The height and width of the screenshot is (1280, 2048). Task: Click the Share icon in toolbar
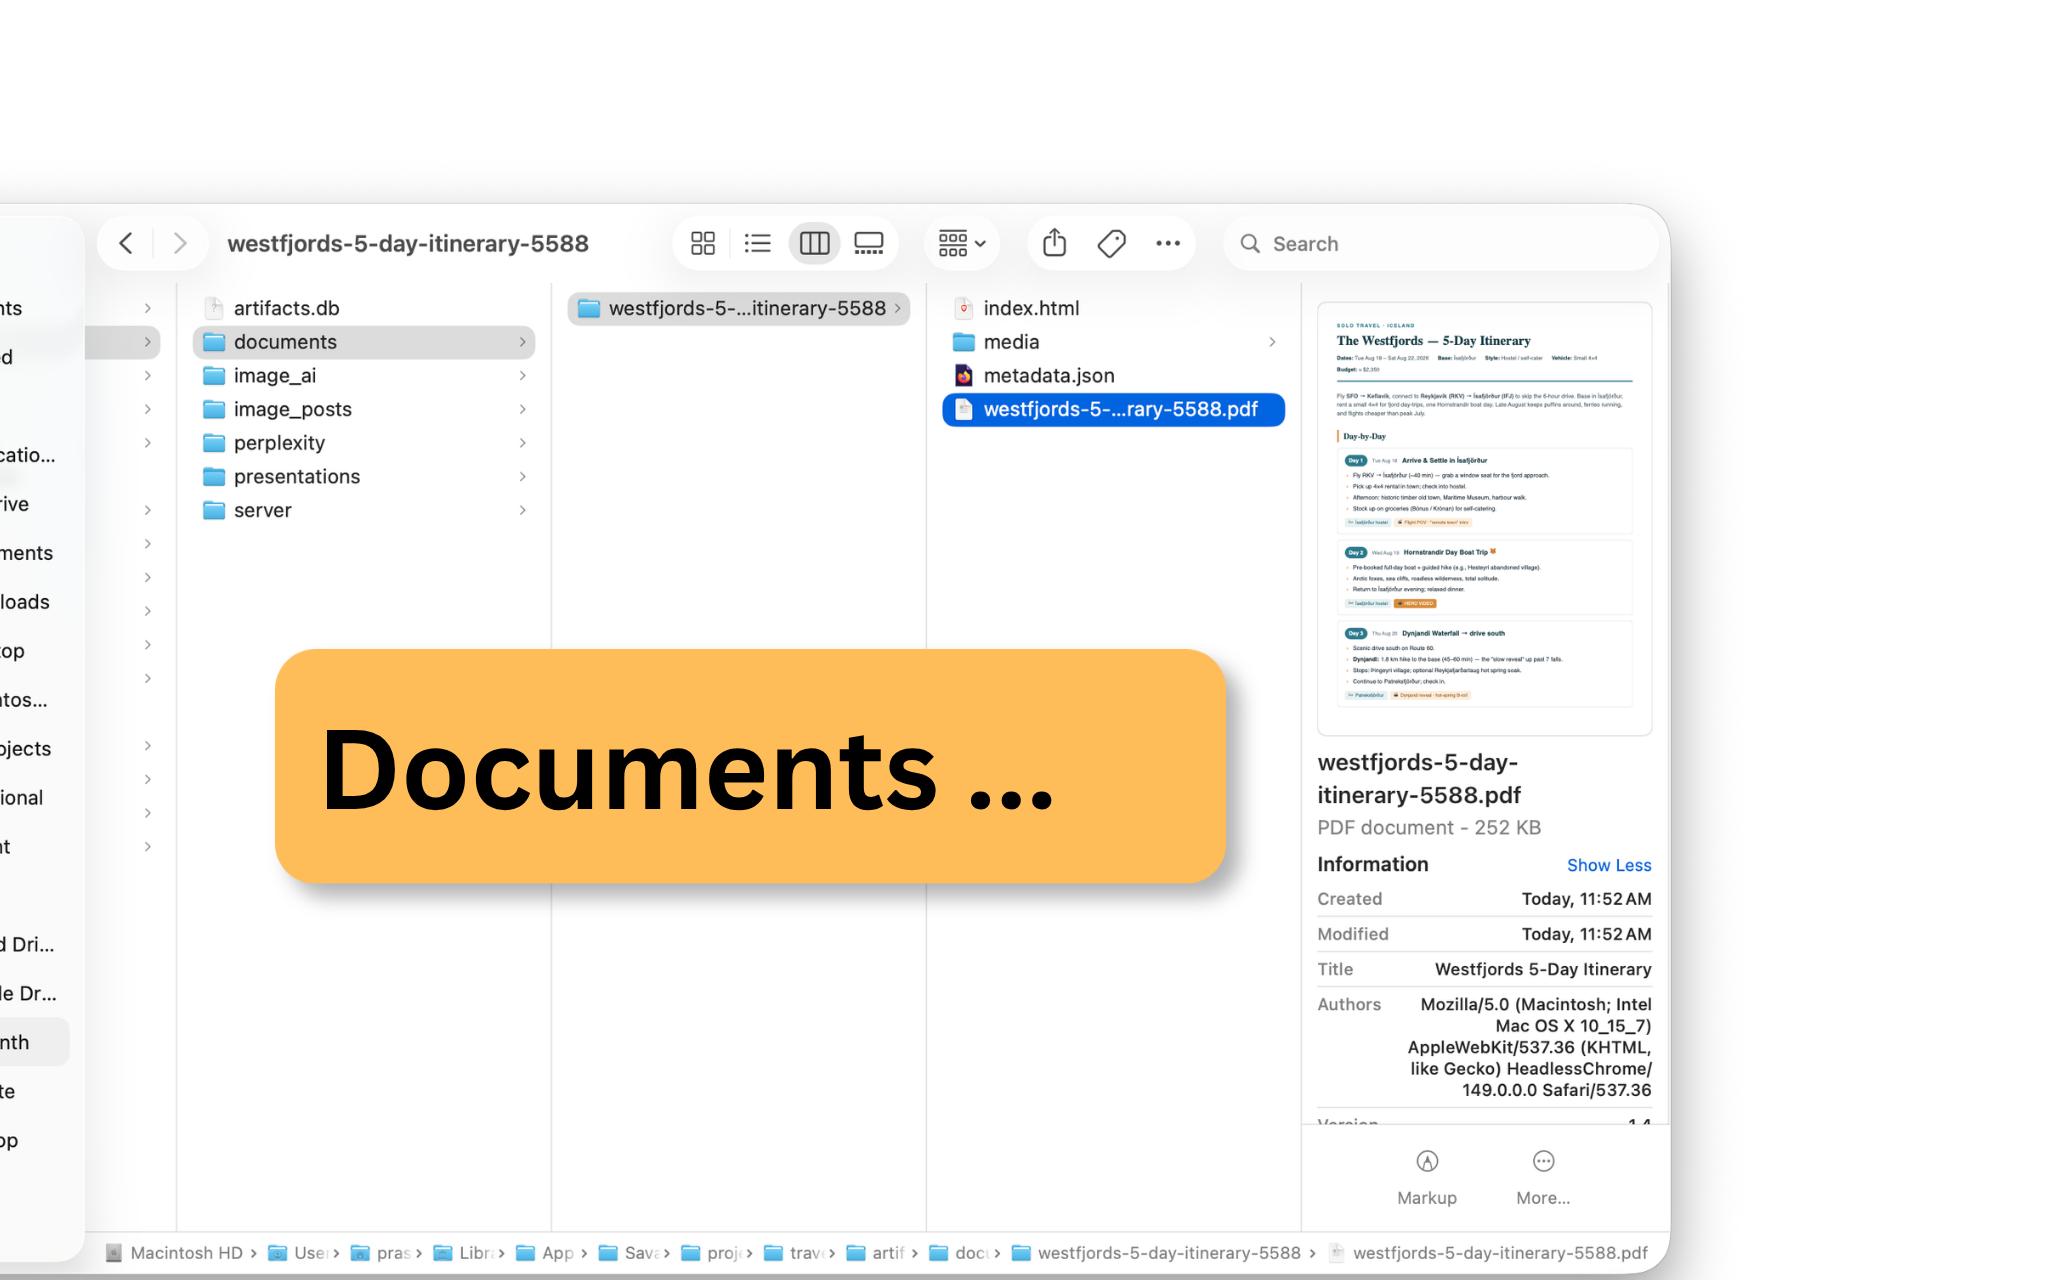(x=1054, y=243)
